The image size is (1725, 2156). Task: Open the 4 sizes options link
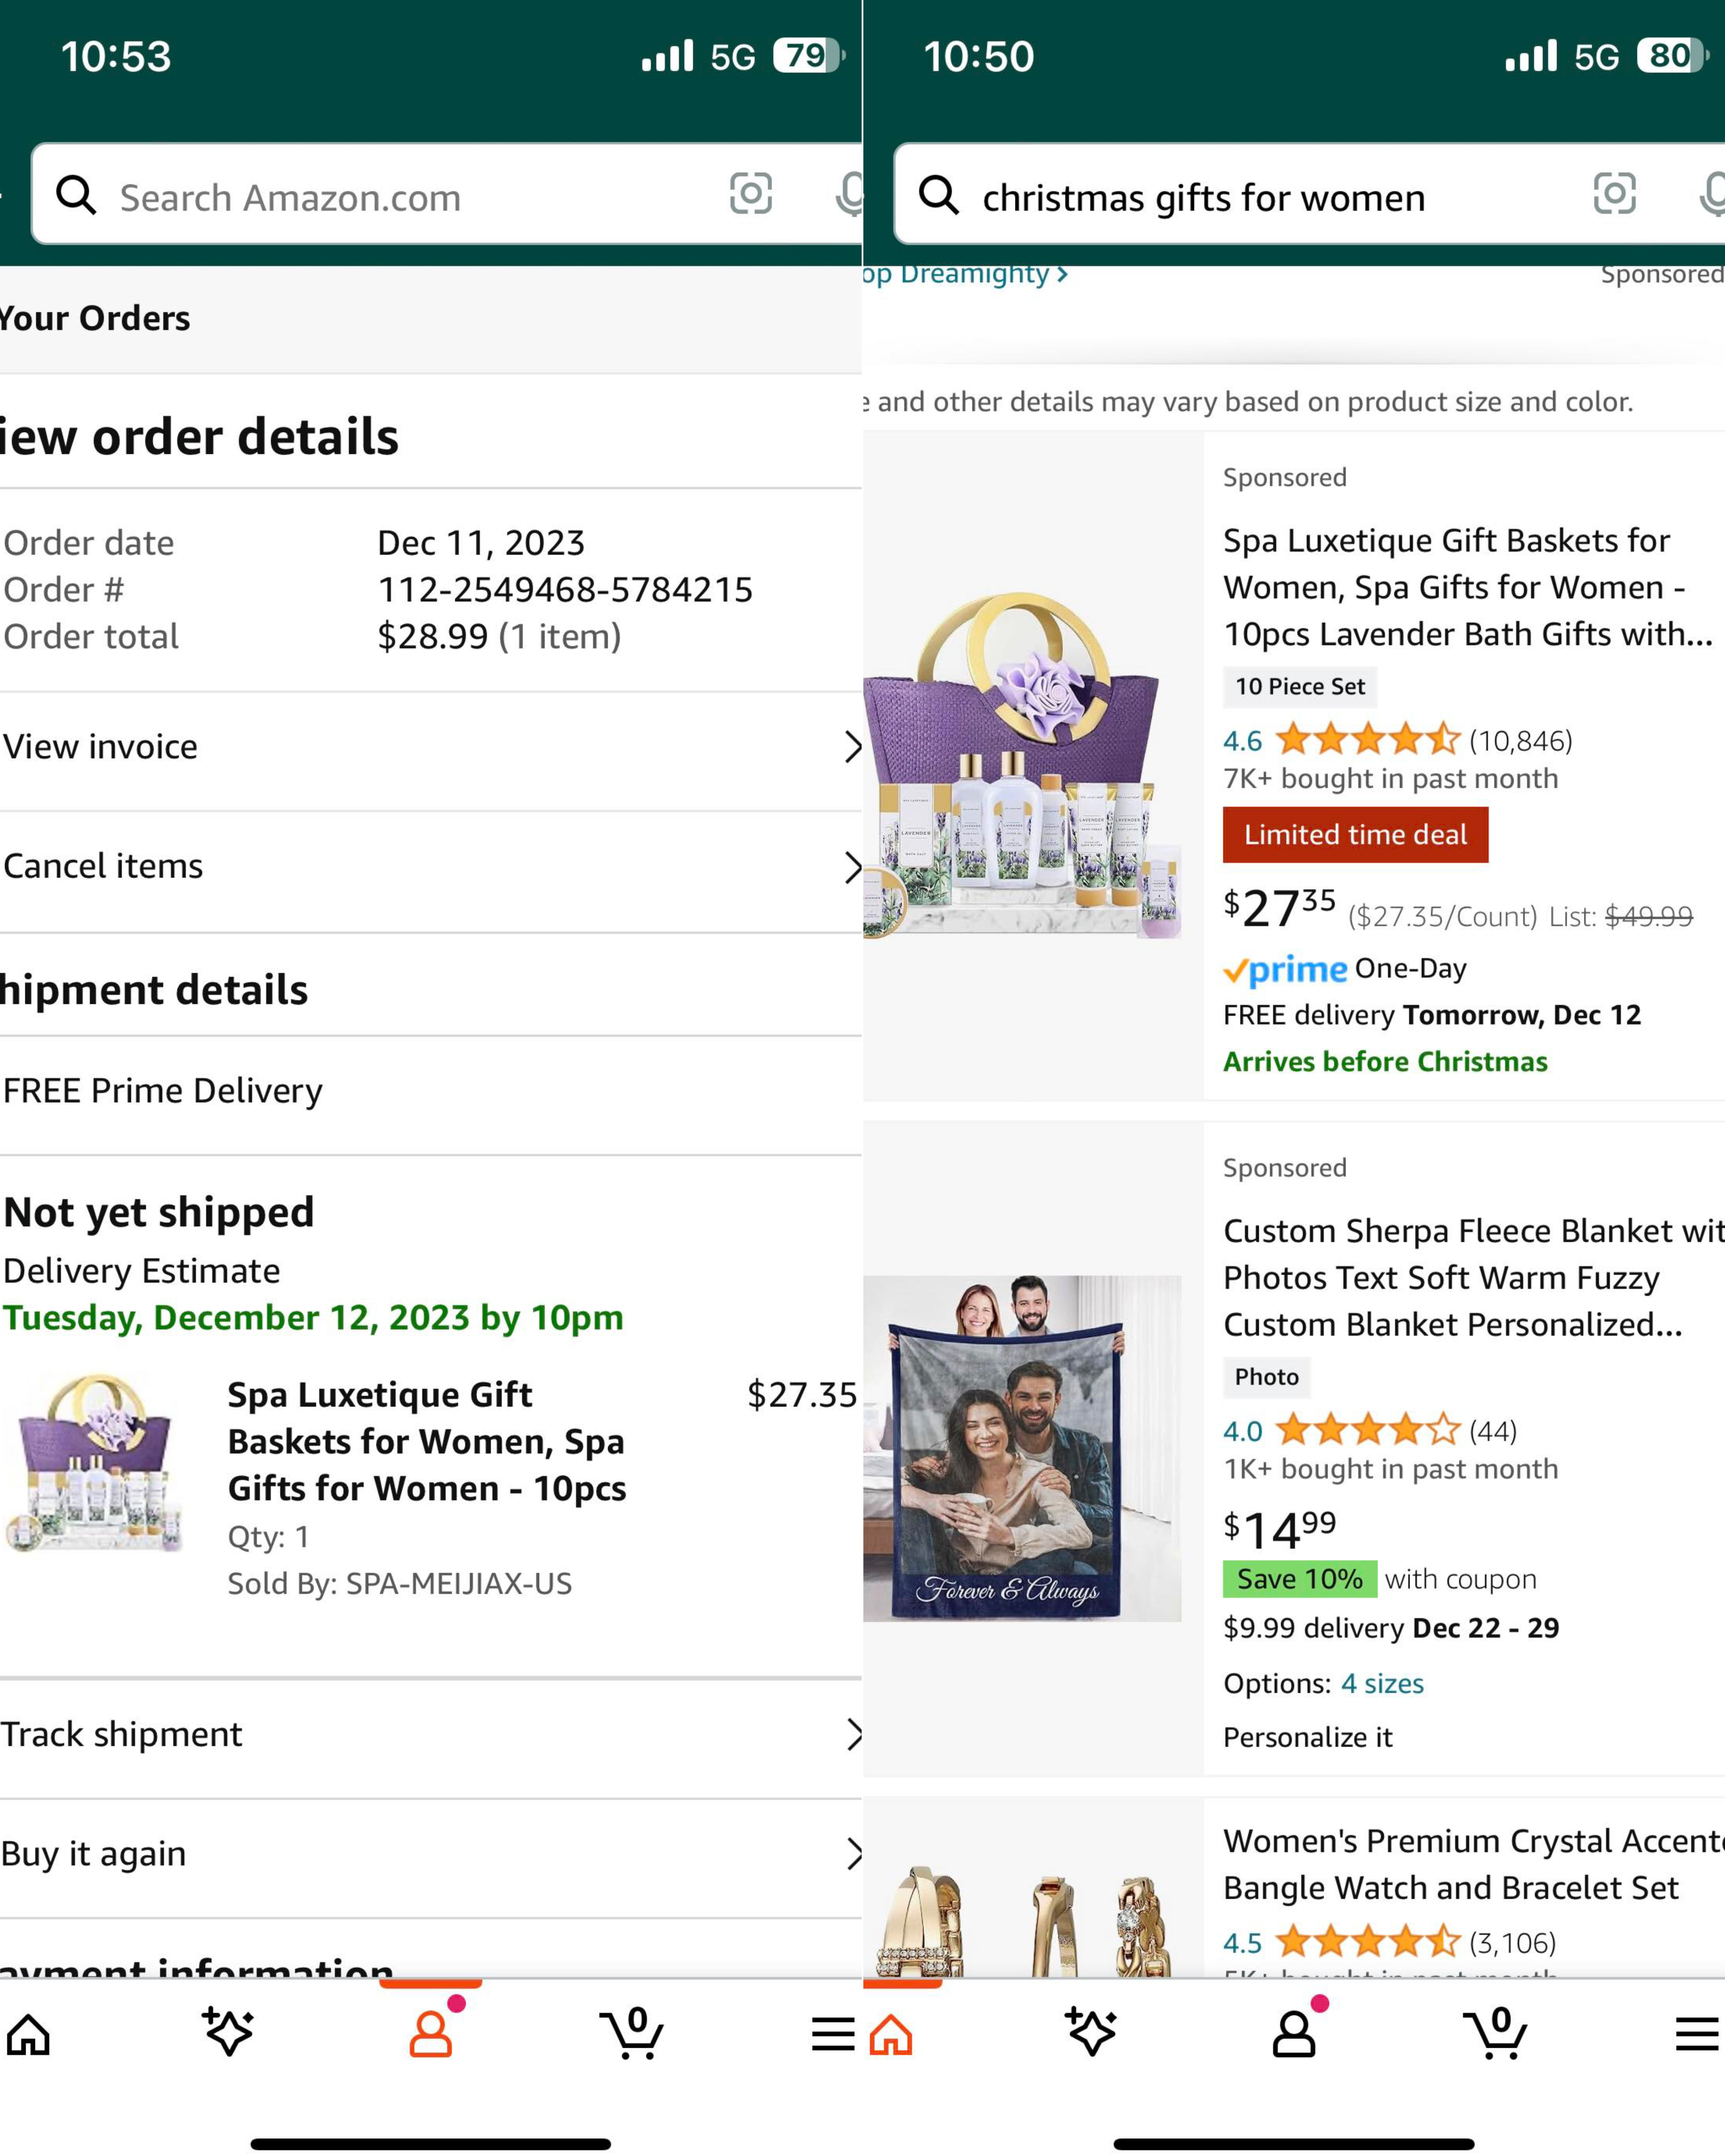pyautogui.click(x=1382, y=1684)
